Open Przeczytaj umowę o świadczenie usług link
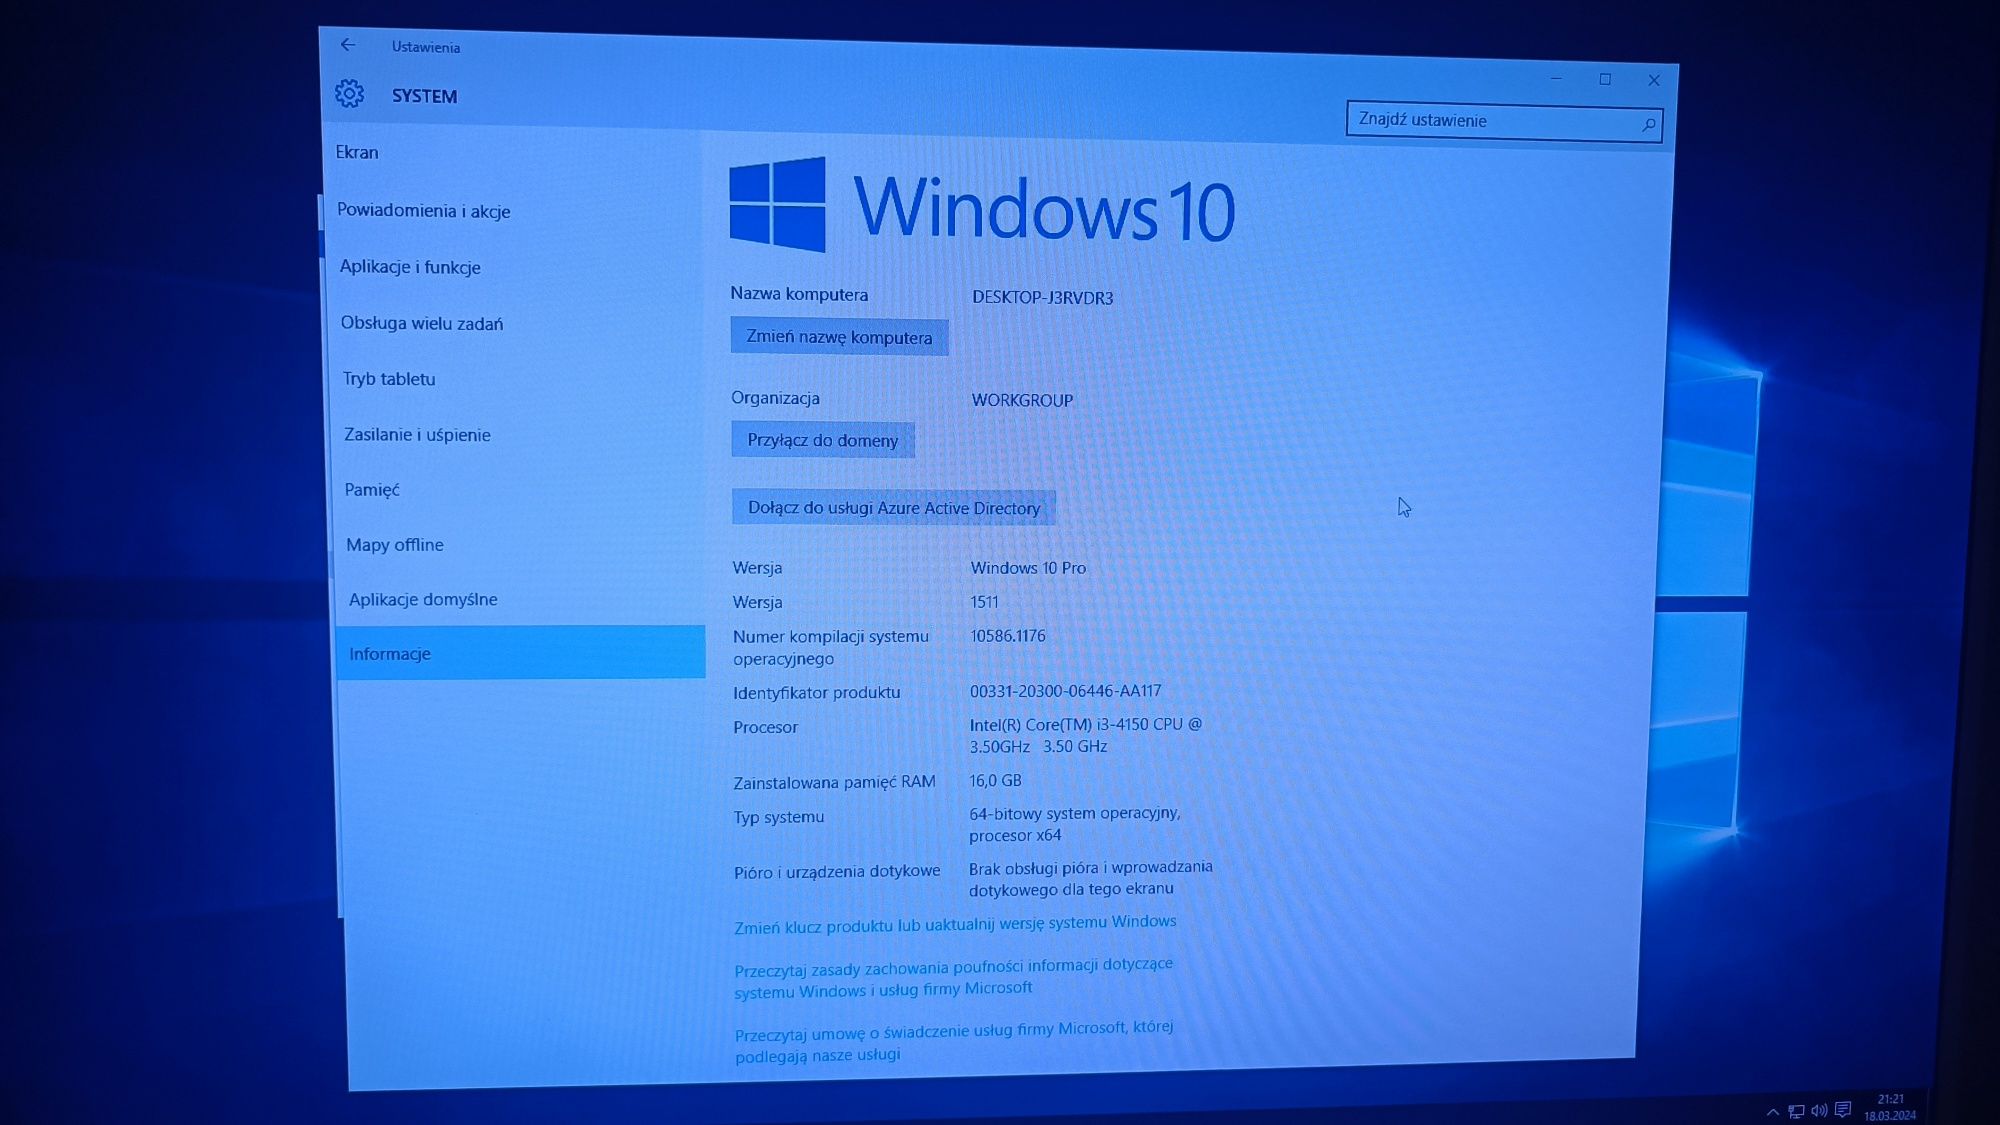The height and width of the screenshot is (1125, 2000). [953, 1041]
